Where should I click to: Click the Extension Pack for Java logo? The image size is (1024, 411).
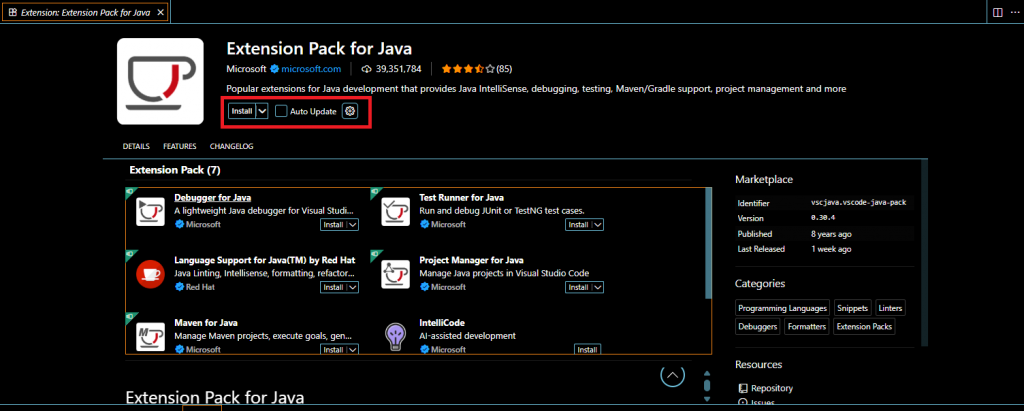coord(160,81)
